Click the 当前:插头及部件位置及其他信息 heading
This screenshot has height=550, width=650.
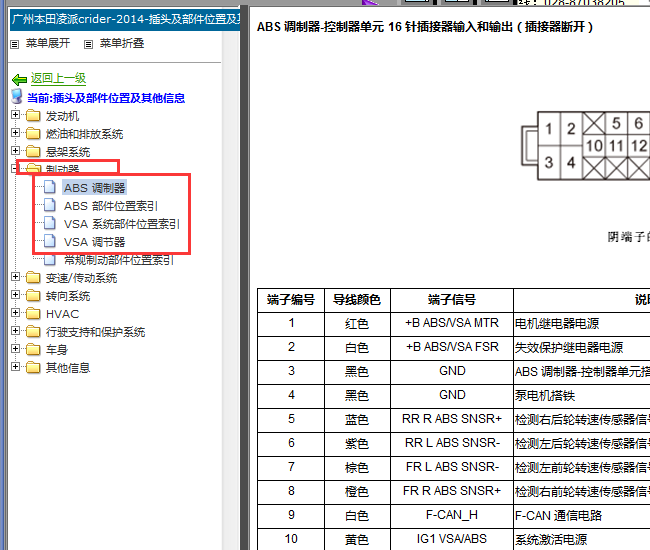tap(106, 98)
